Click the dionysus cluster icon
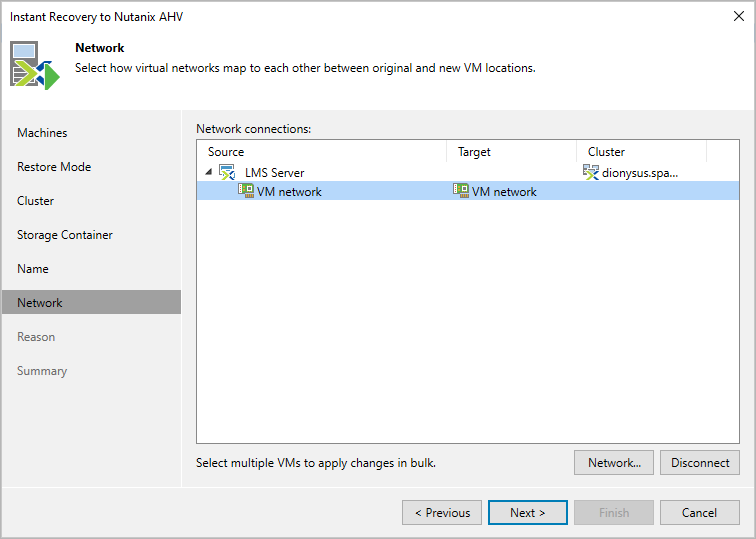The width and height of the screenshot is (756, 539). (x=591, y=172)
